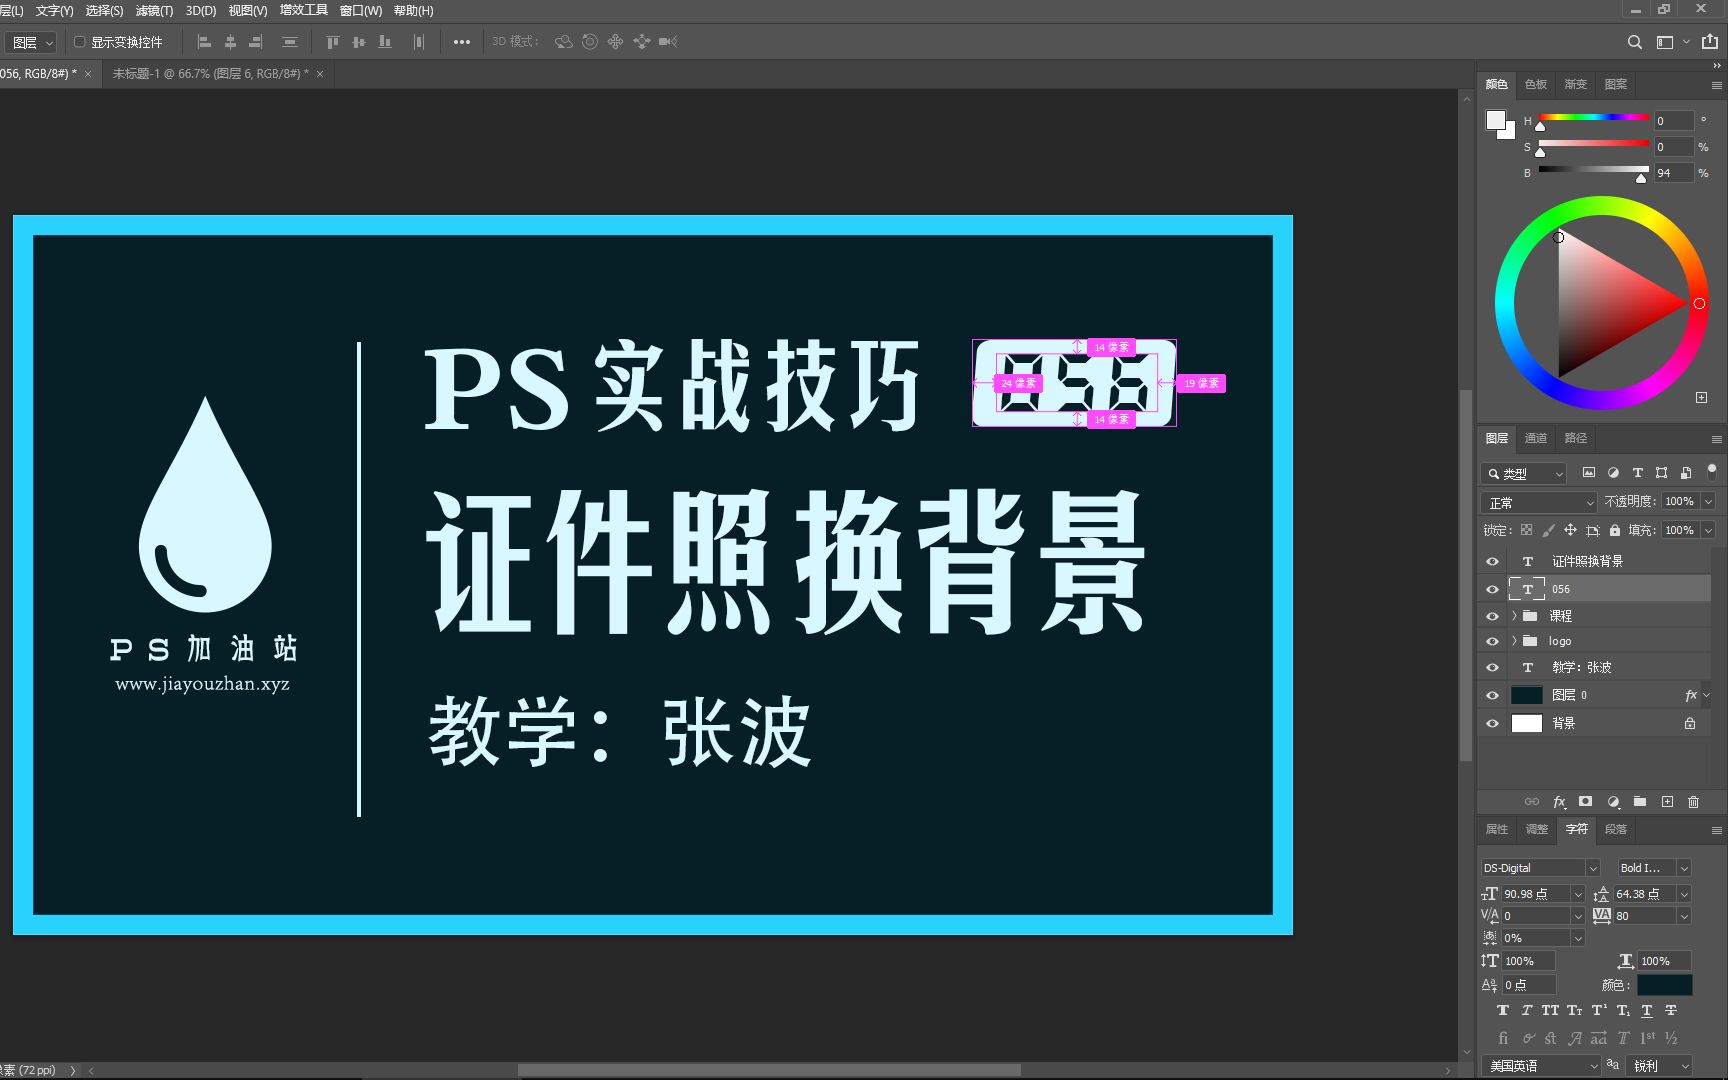The height and width of the screenshot is (1080, 1728).
Task: Open the 美国英语 language dropdown
Action: click(x=1541, y=1066)
